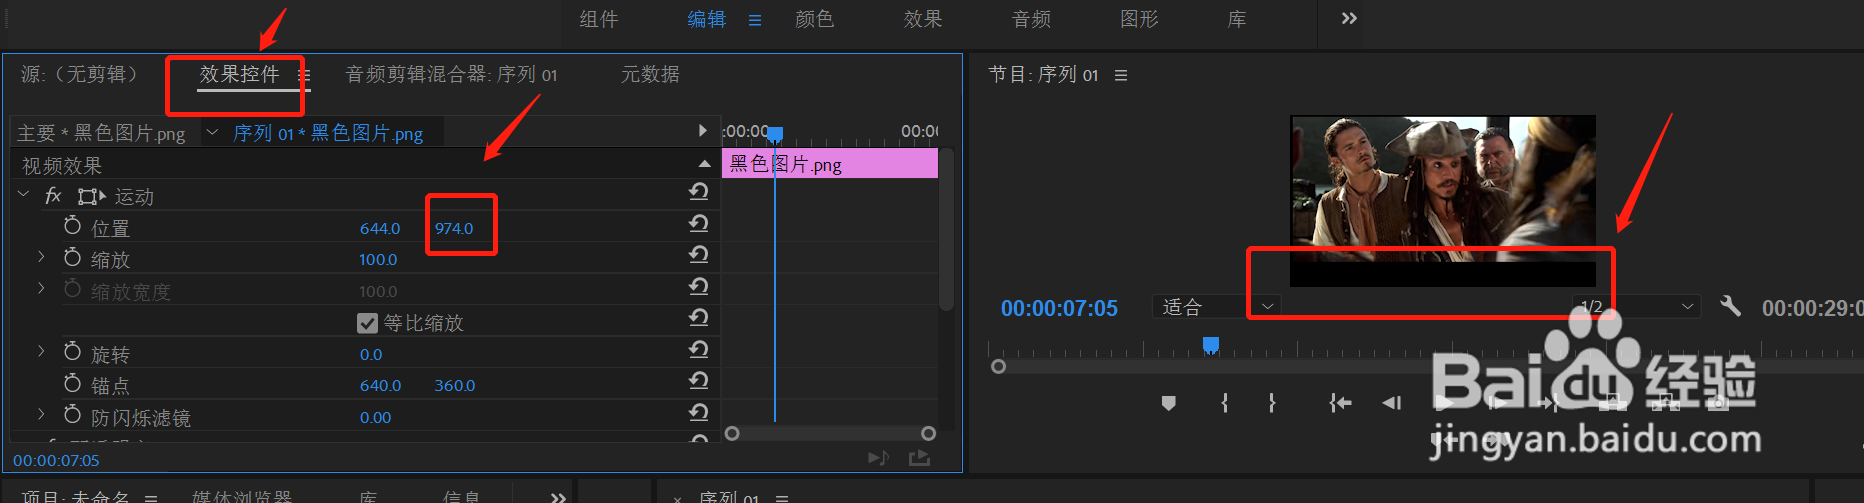Click the 锚点 Y value 360.0

[455, 386]
